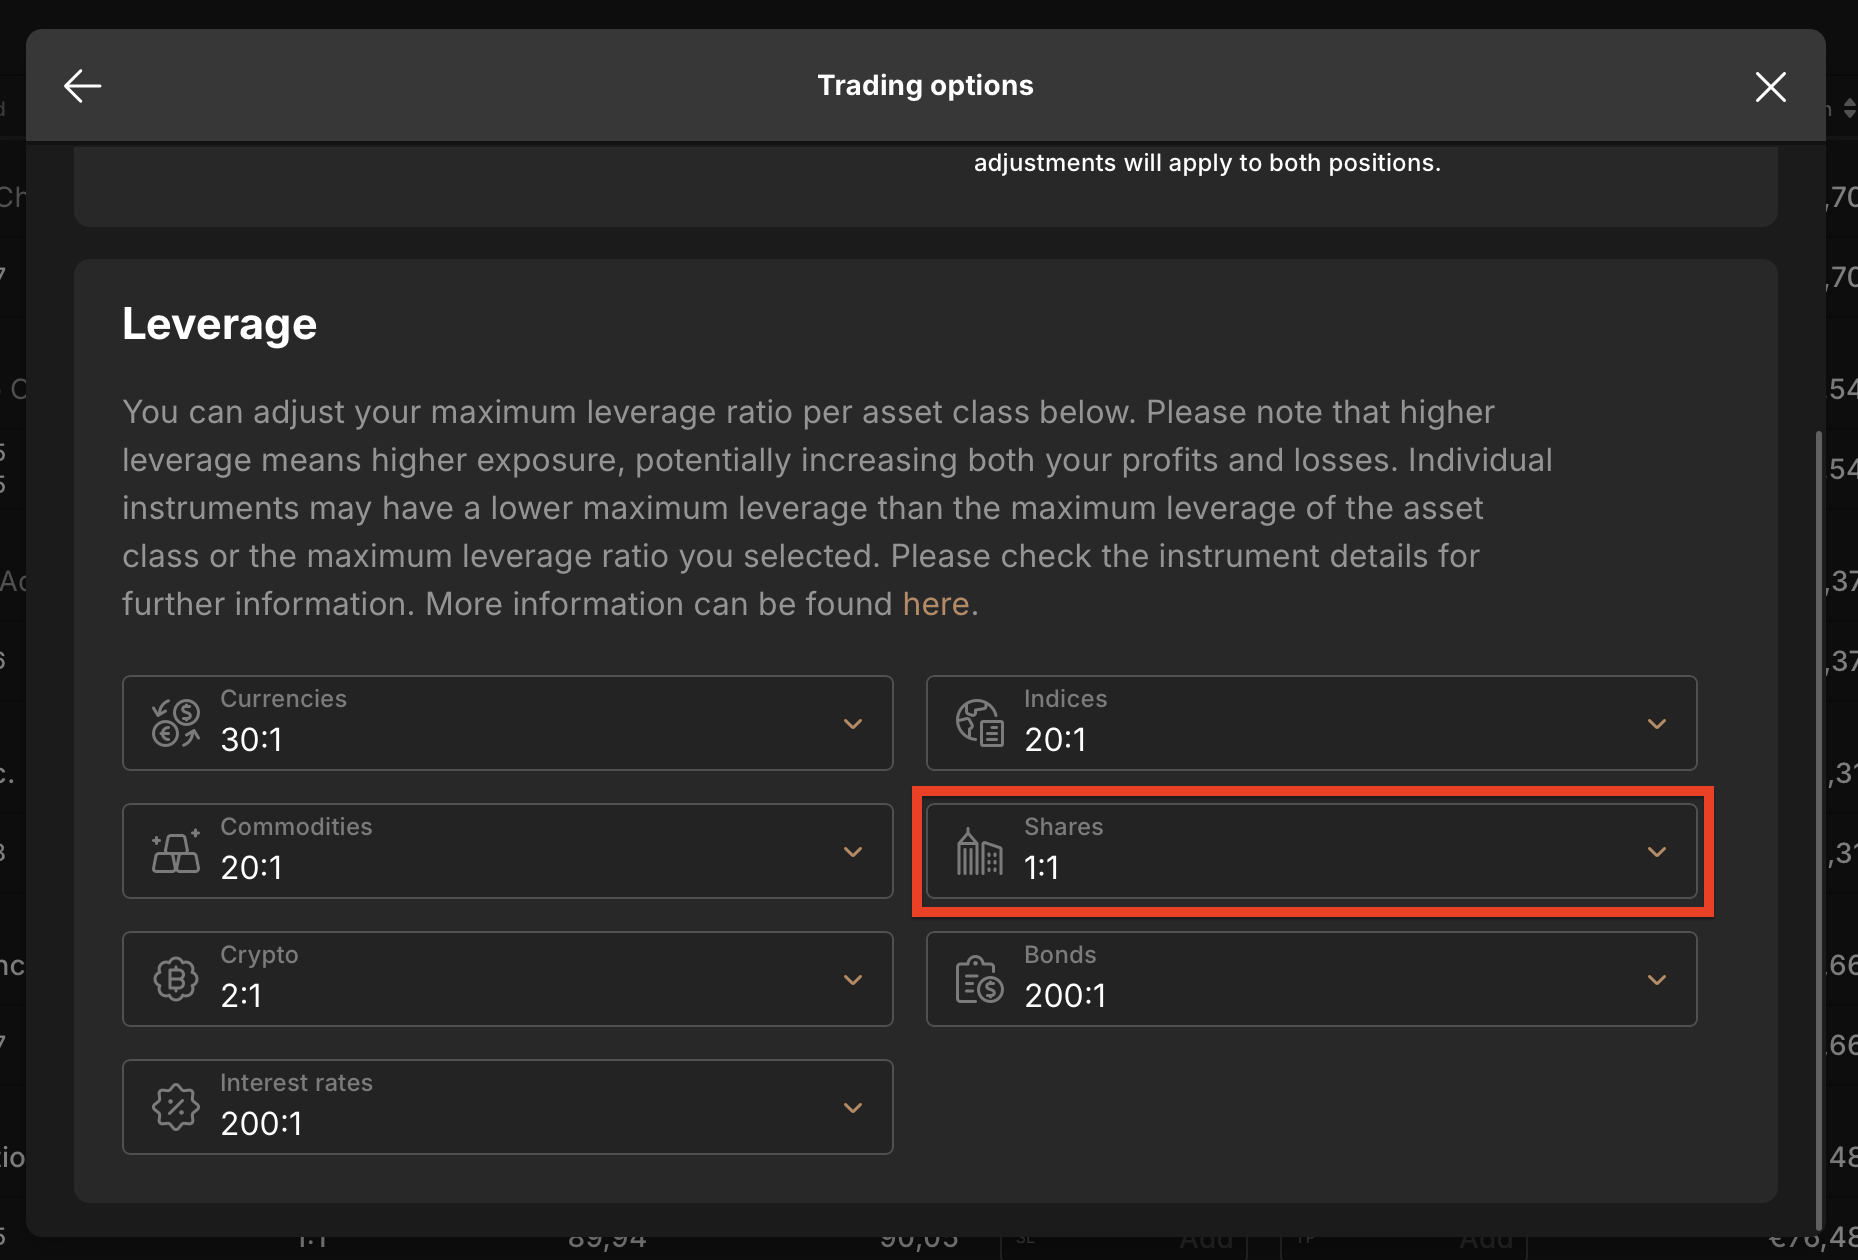Click the 'here' link for more information
Image resolution: width=1858 pixels, height=1260 pixels.
935,604
